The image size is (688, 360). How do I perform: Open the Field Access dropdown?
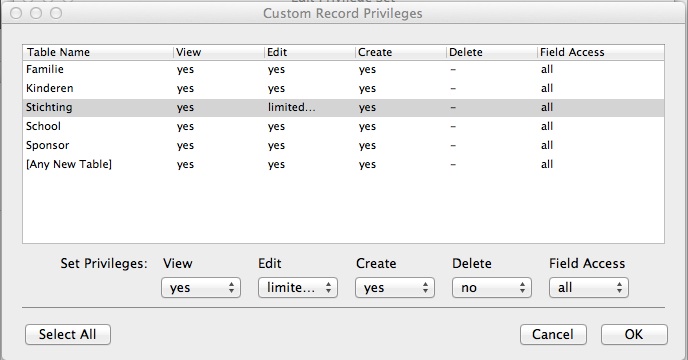588,288
